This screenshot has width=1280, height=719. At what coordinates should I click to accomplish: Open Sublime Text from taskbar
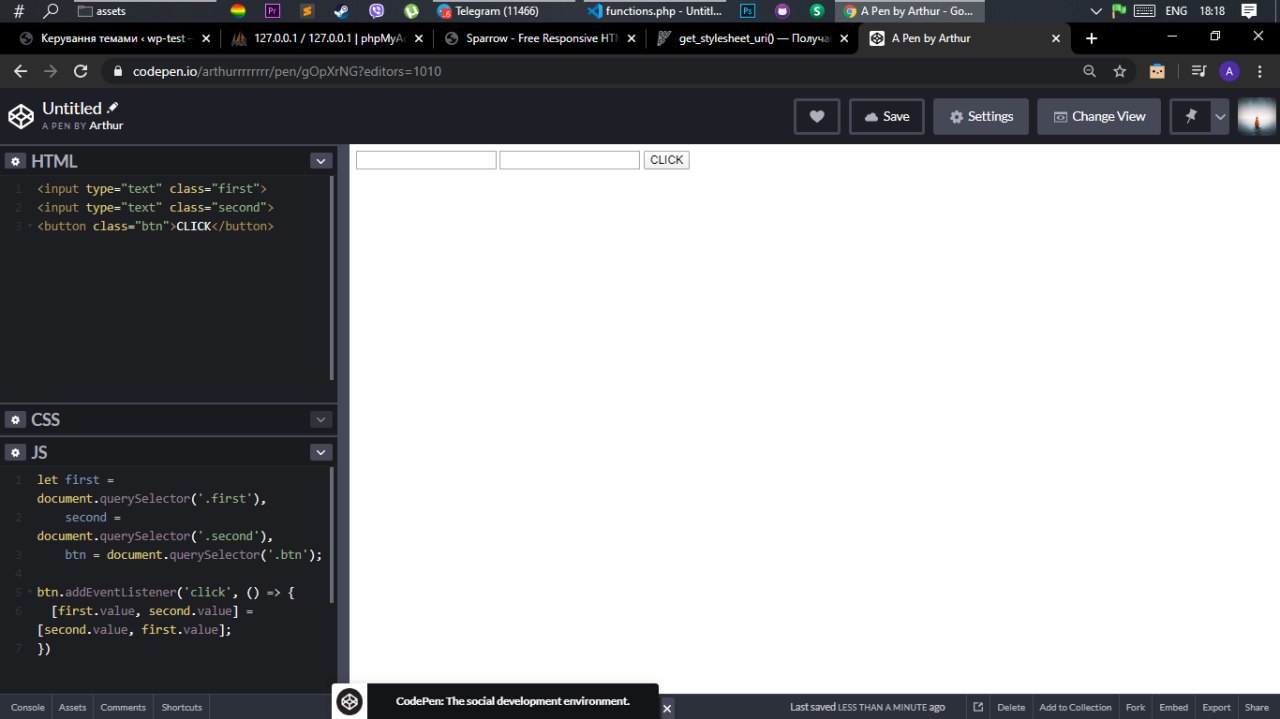(x=307, y=11)
